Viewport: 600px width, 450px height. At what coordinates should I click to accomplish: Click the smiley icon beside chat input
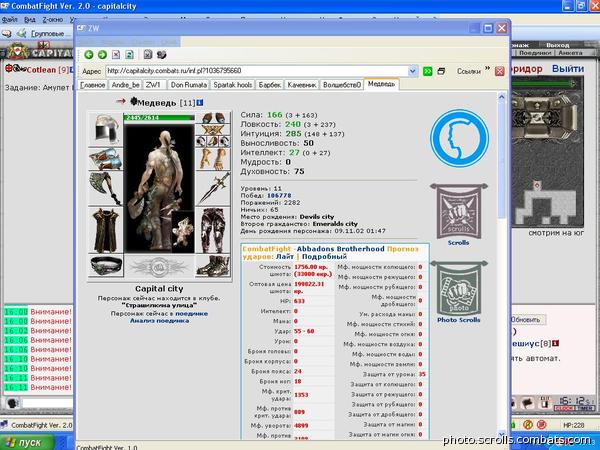[12, 403]
